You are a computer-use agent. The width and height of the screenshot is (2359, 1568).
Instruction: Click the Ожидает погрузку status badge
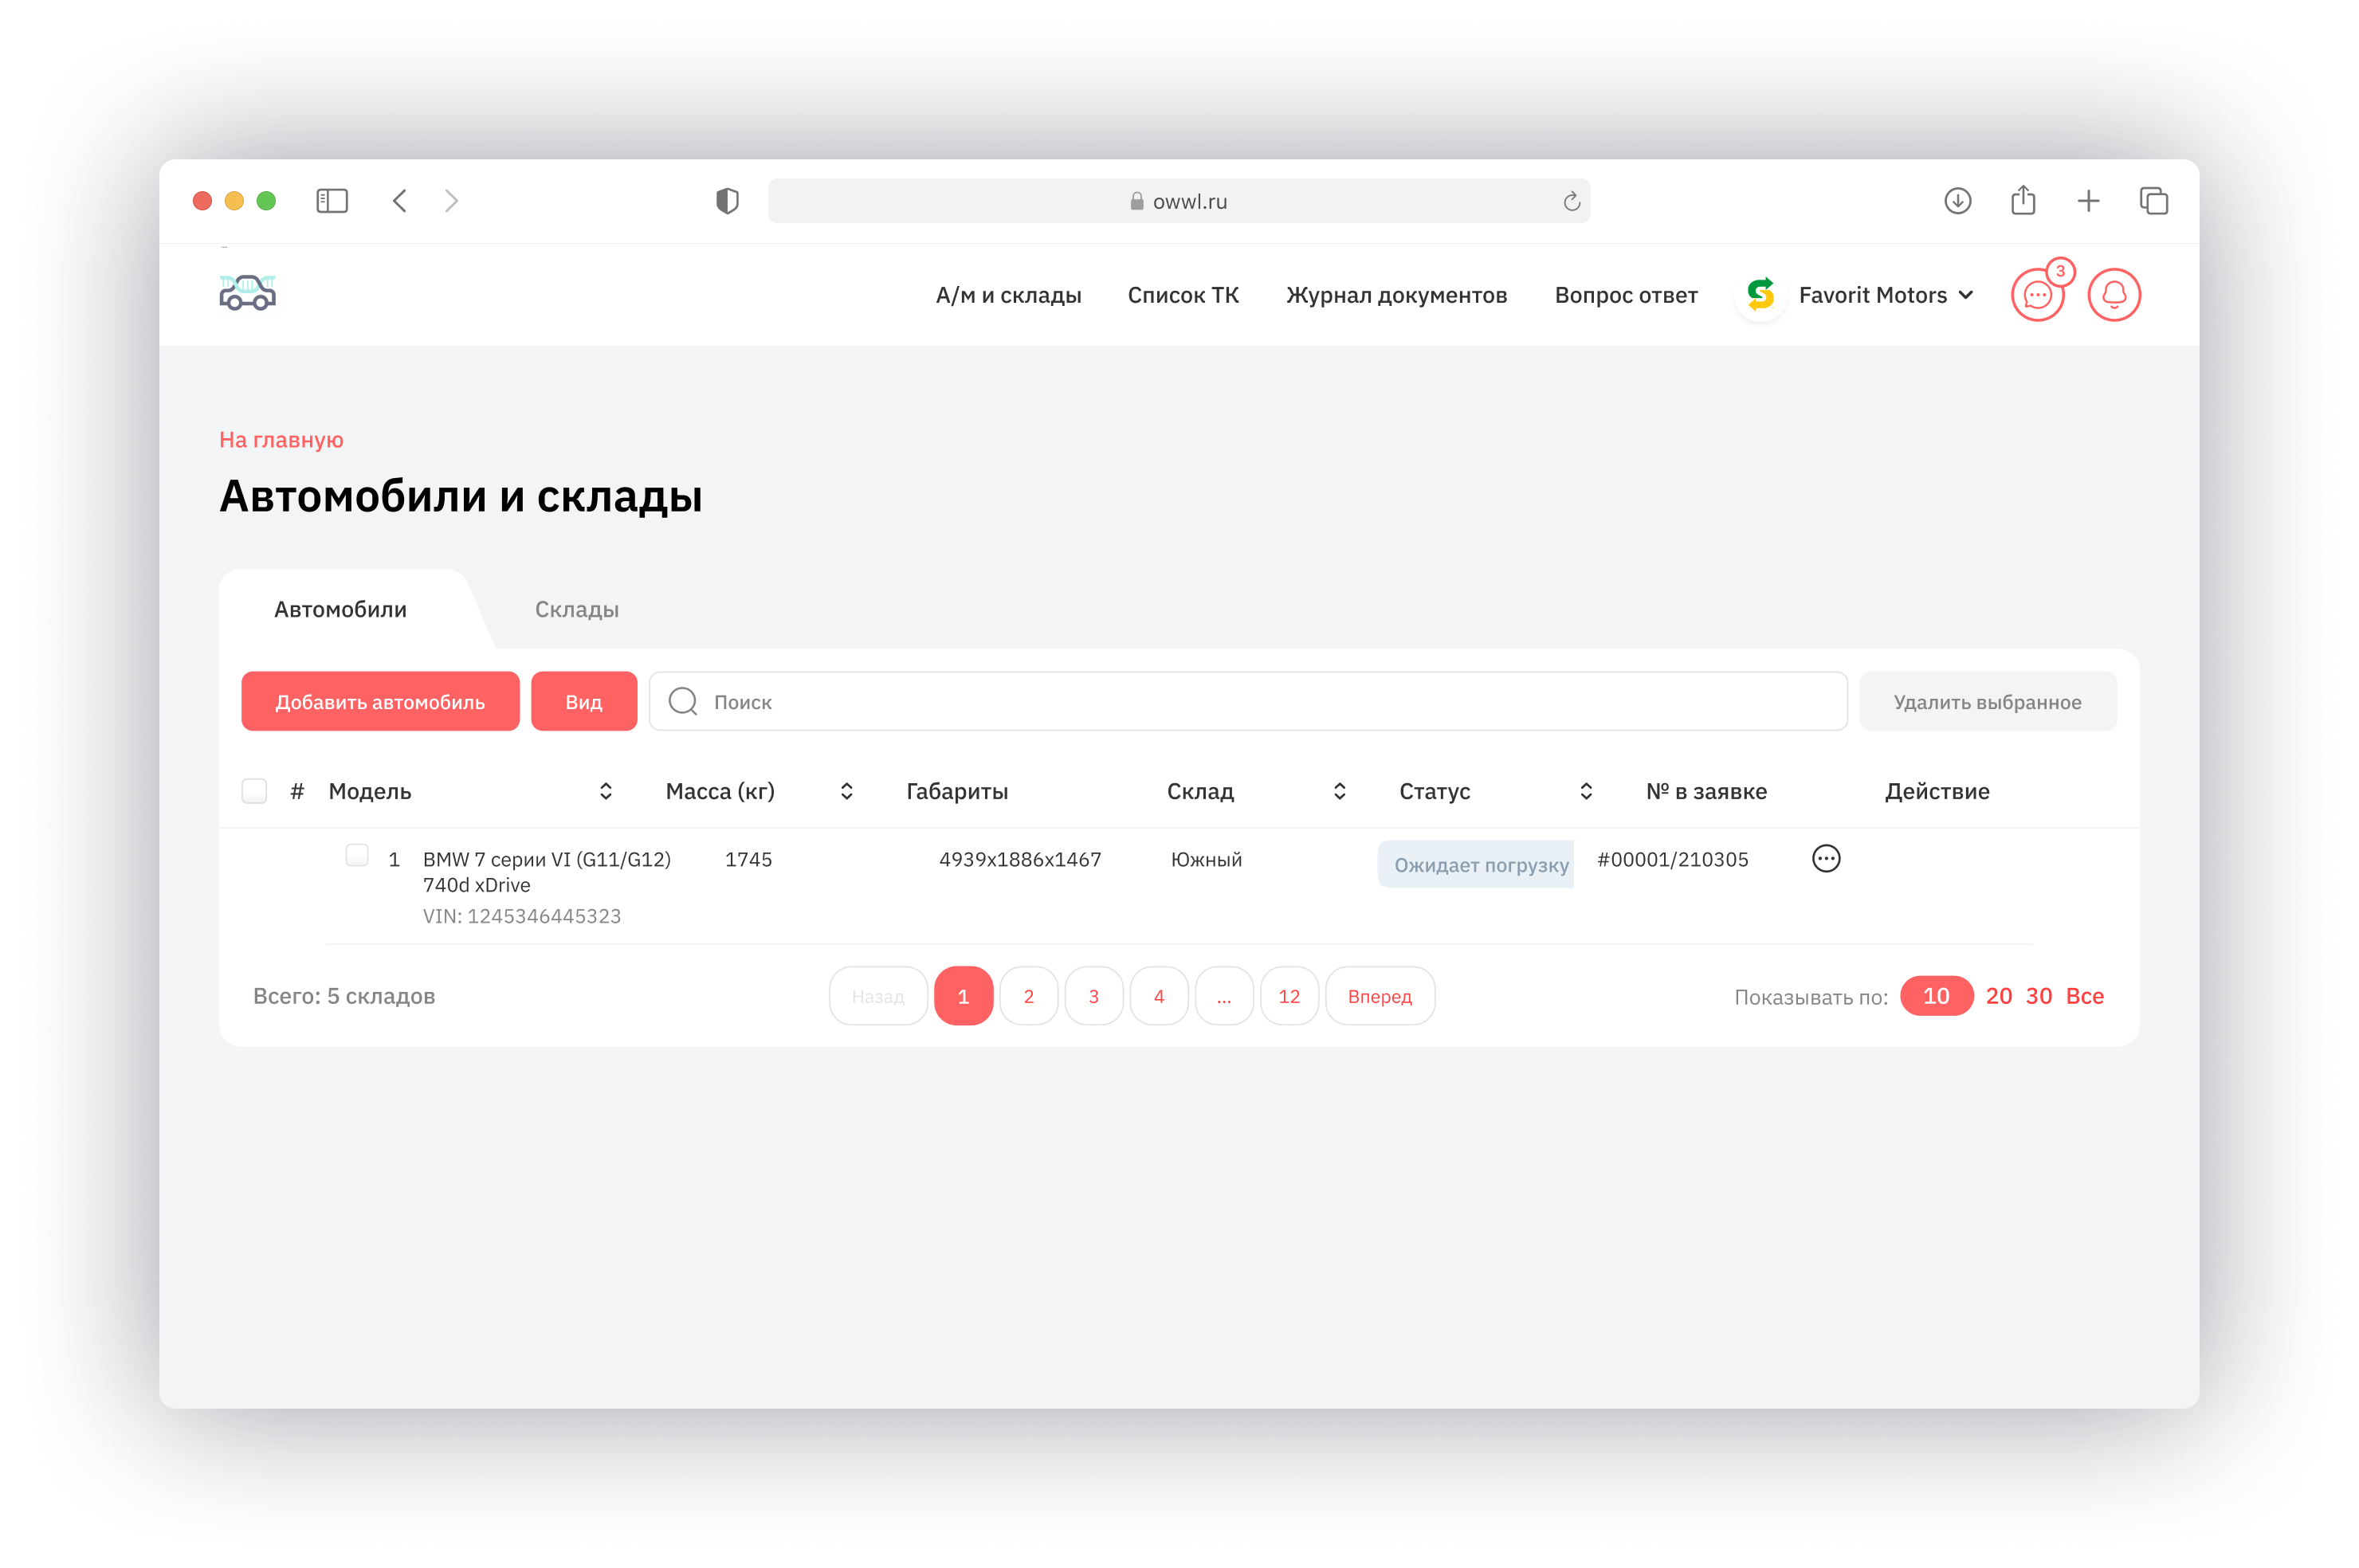click(1475, 864)
